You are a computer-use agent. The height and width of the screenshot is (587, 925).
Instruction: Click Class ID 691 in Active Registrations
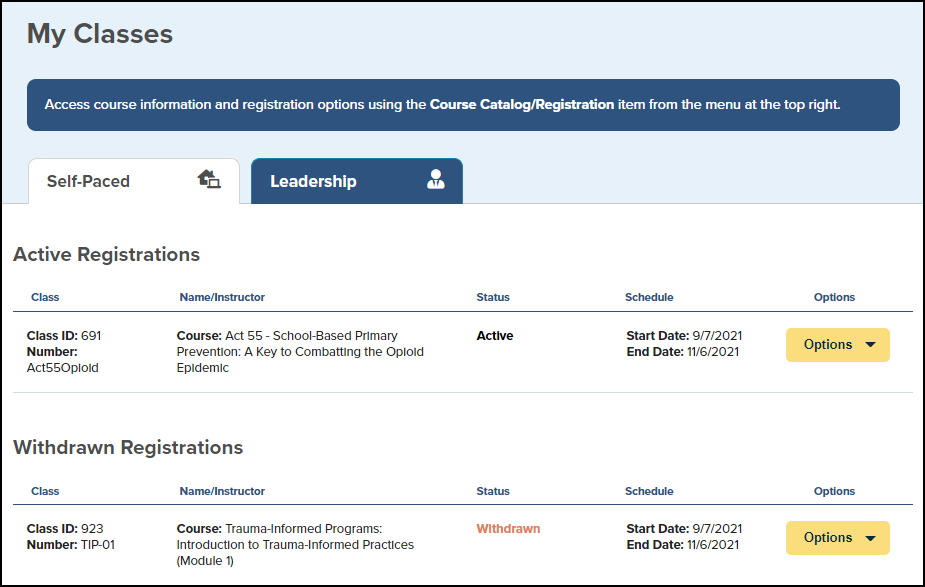(64, 336)
